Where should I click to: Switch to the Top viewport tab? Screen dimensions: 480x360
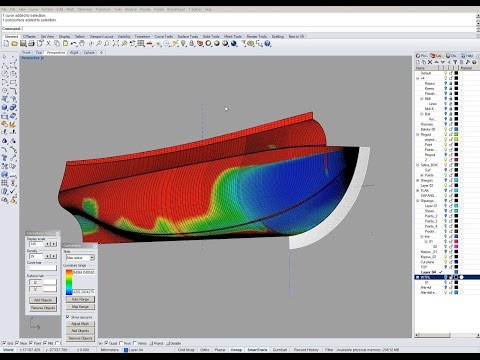click(39, 53)
